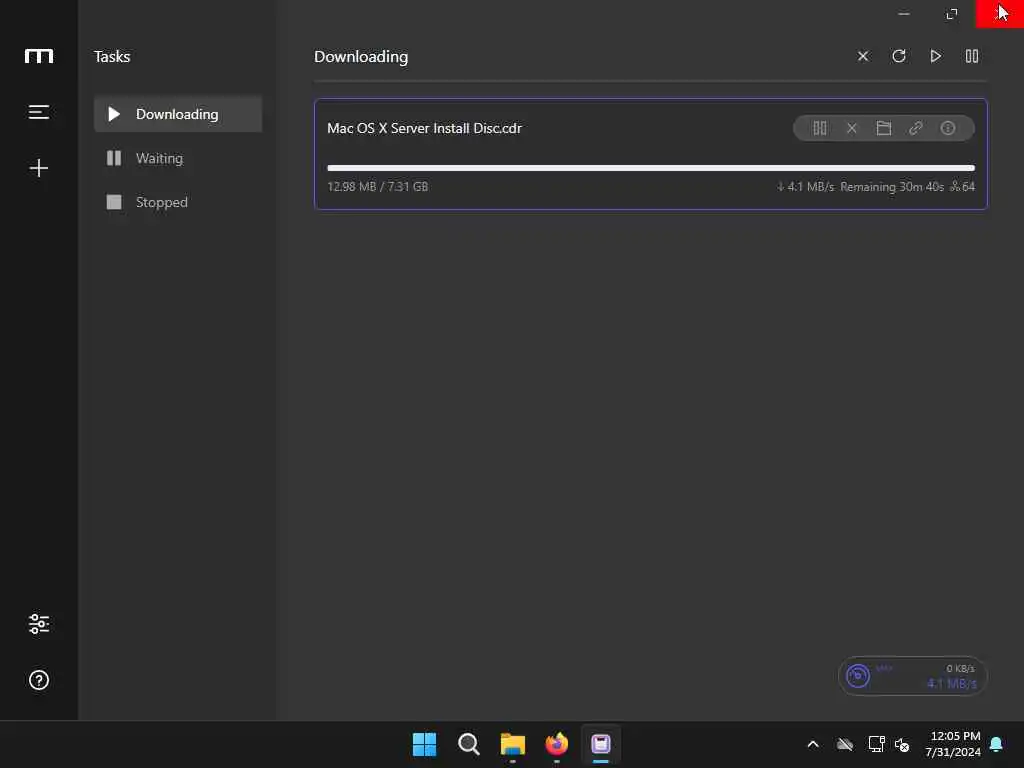Maximize the Motrix window
1024x768 pixels.
coord(952,14)
